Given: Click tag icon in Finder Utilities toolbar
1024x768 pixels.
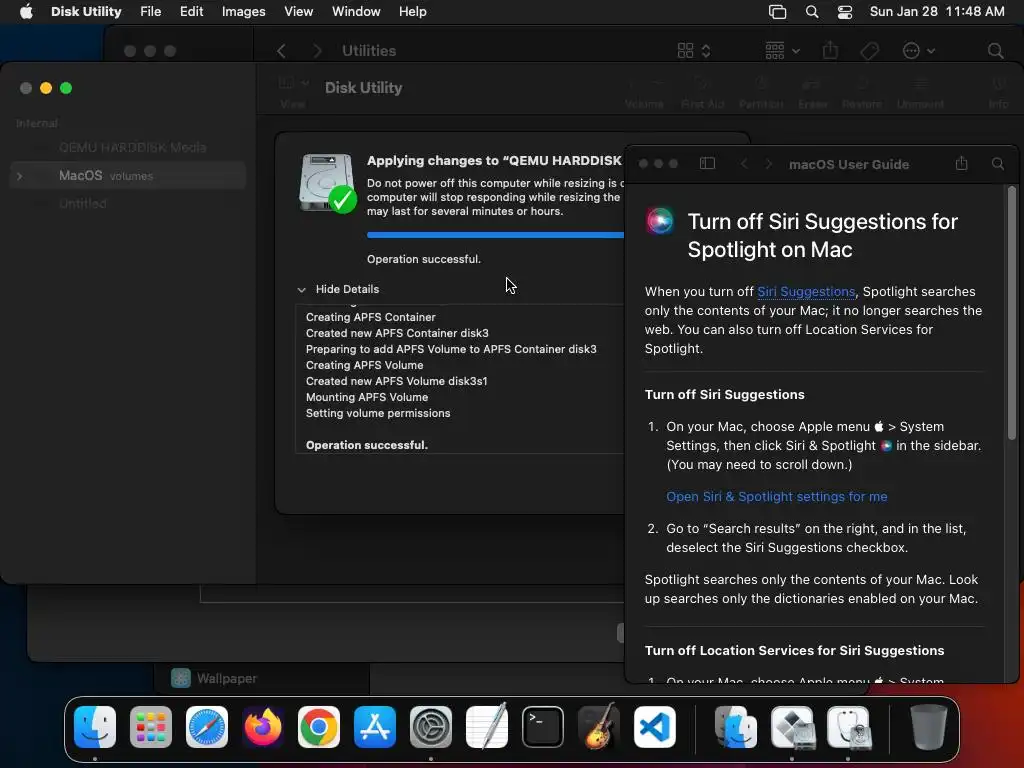Looking at the screenshot, I should click(870, 50).
